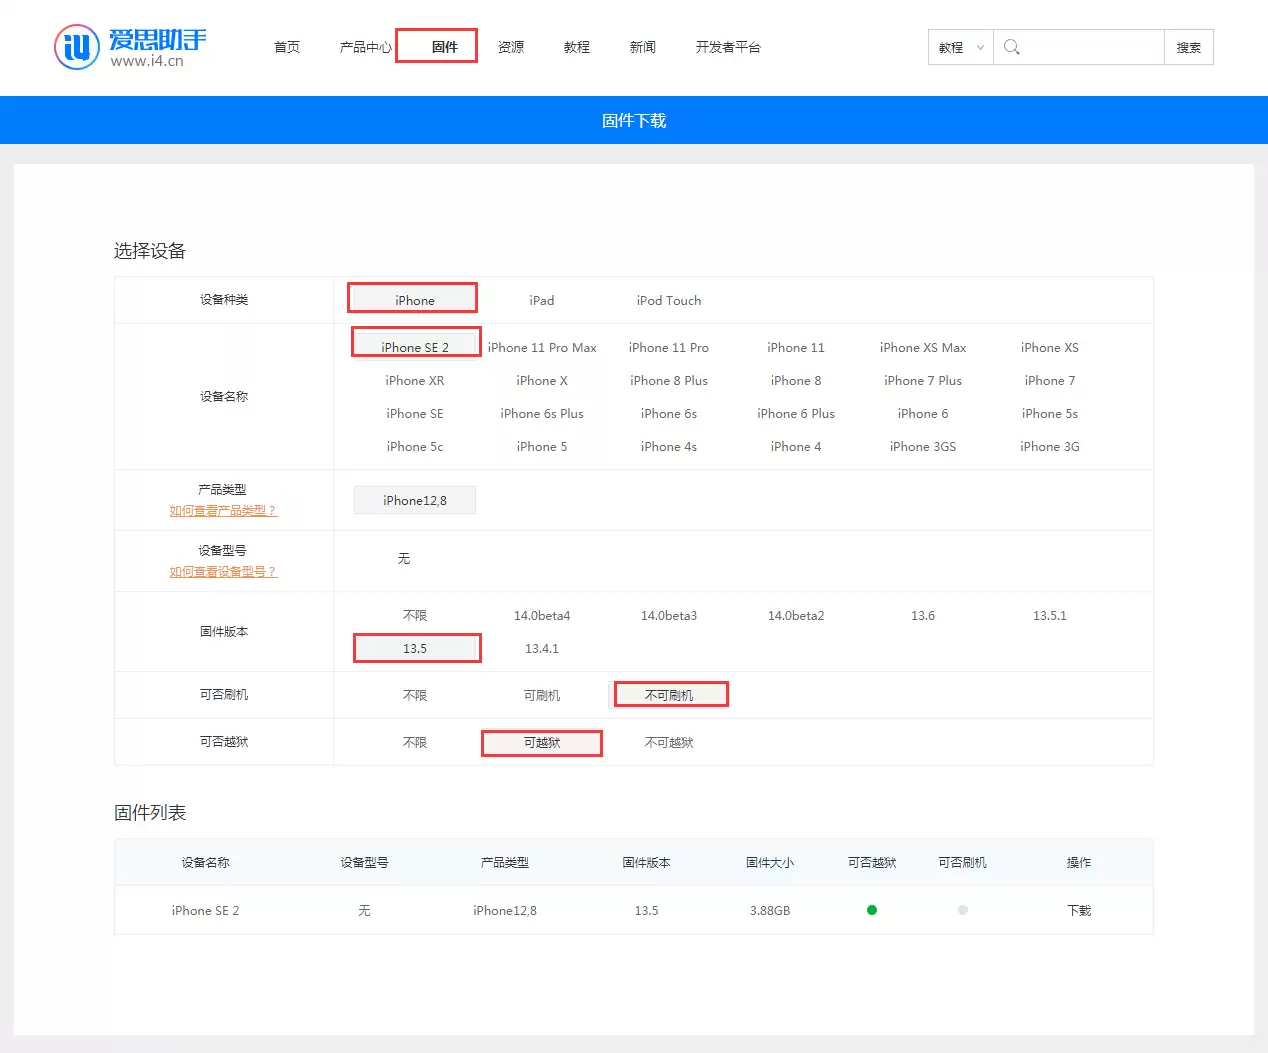Select iPhone12,8 product type
The height and width of the screenshot is (1053, 1268).
[415, 500]
